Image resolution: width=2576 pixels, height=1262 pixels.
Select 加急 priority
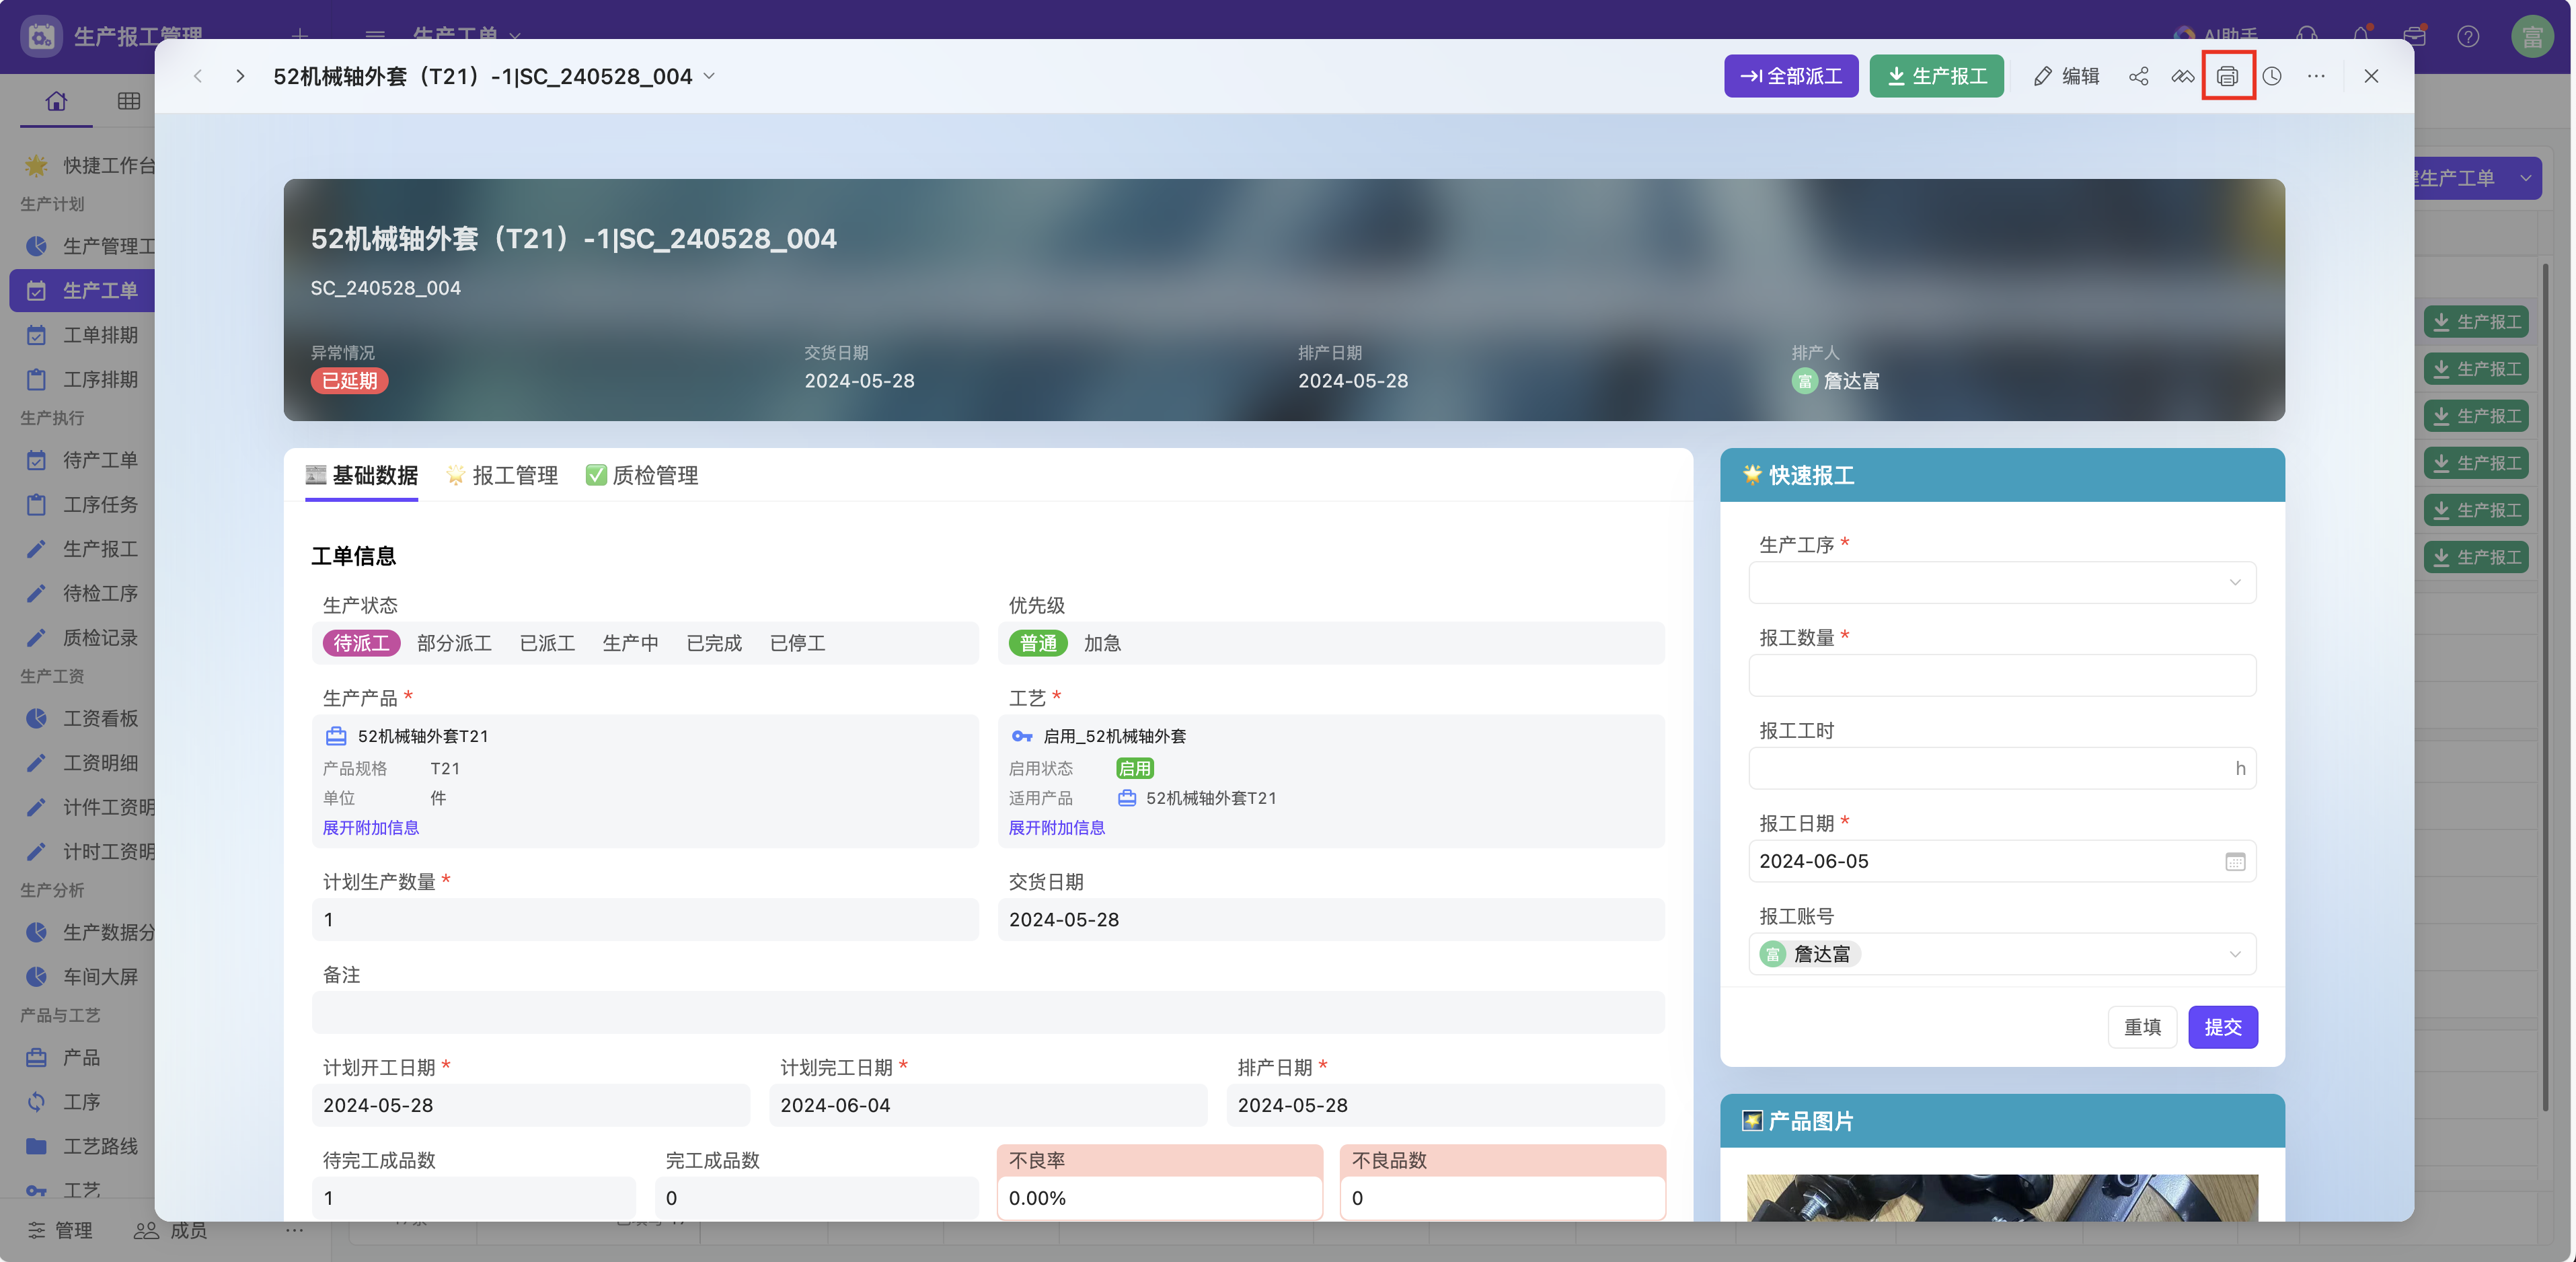pyautogui.click(x=1102, y=643)
